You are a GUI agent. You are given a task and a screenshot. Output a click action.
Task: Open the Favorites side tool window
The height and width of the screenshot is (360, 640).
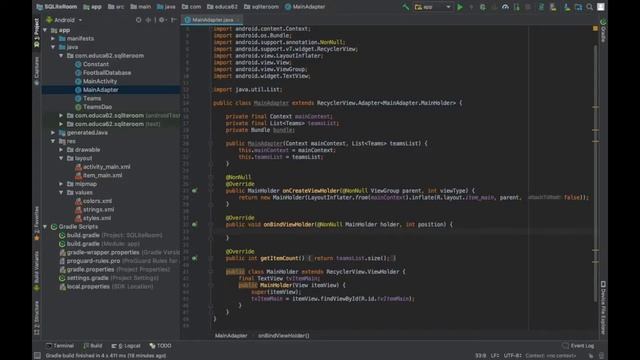coord(37,223)
